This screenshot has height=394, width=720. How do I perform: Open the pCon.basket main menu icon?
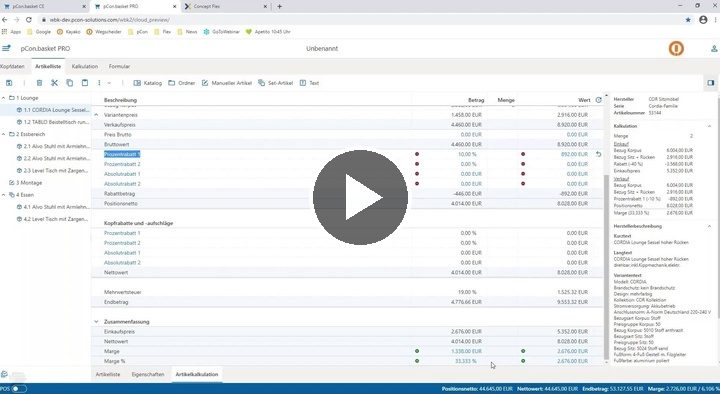[x=6, y=48]
